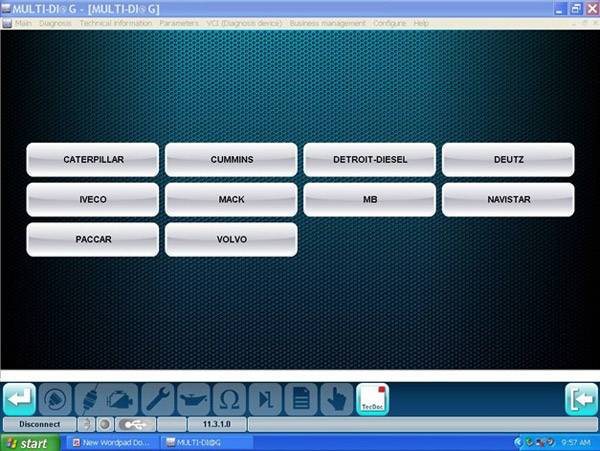Viewport: 600px width, 451px height.
Task: Select the CATERPILLAR brand button
Action: coord(92,159)
